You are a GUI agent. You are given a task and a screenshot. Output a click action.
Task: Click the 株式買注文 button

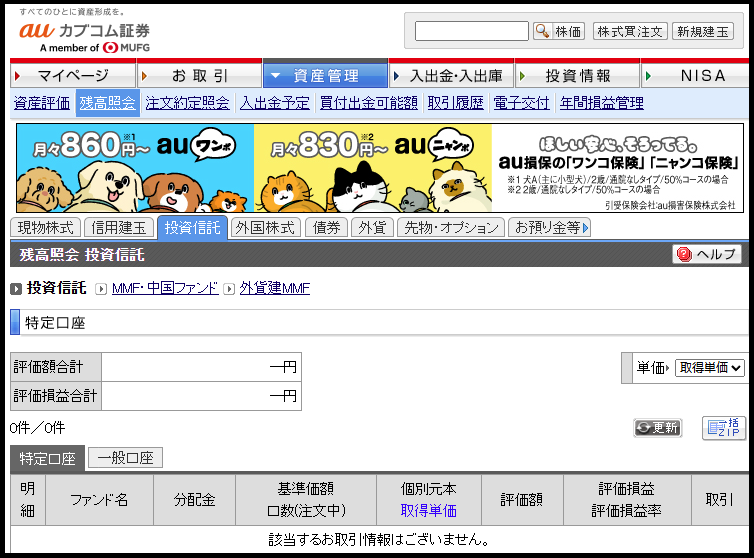pos(630,31)
